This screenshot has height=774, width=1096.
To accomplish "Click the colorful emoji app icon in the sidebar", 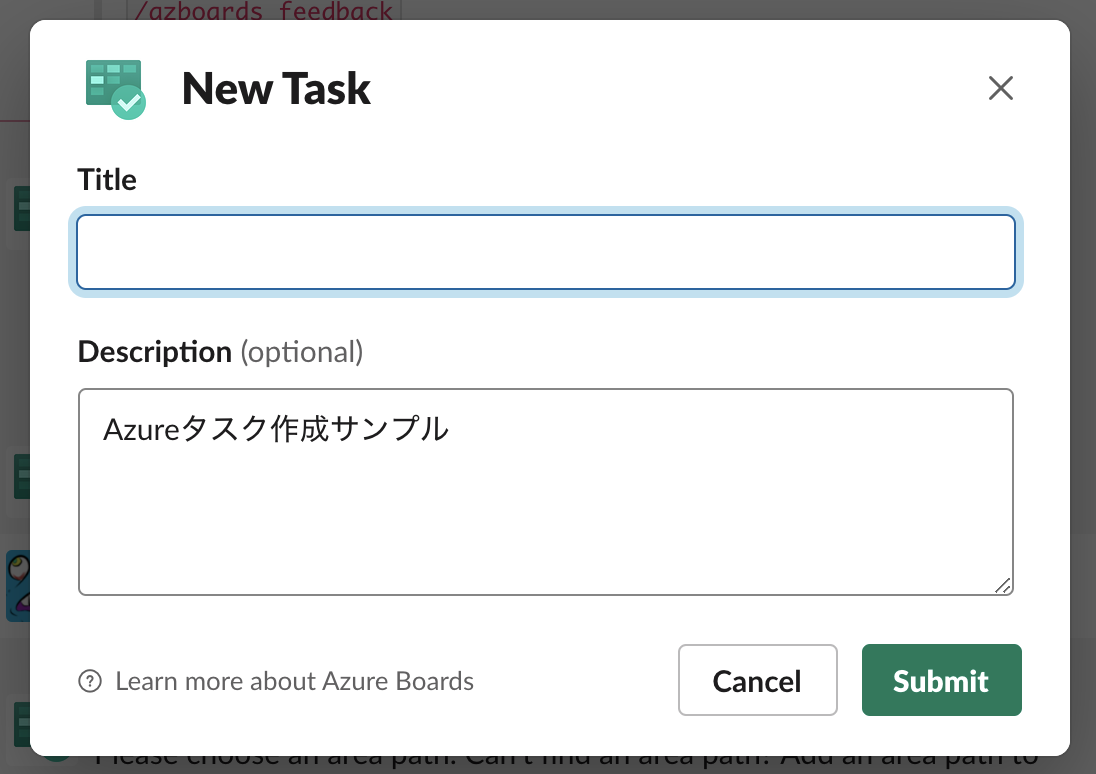I will coord(20,587).
